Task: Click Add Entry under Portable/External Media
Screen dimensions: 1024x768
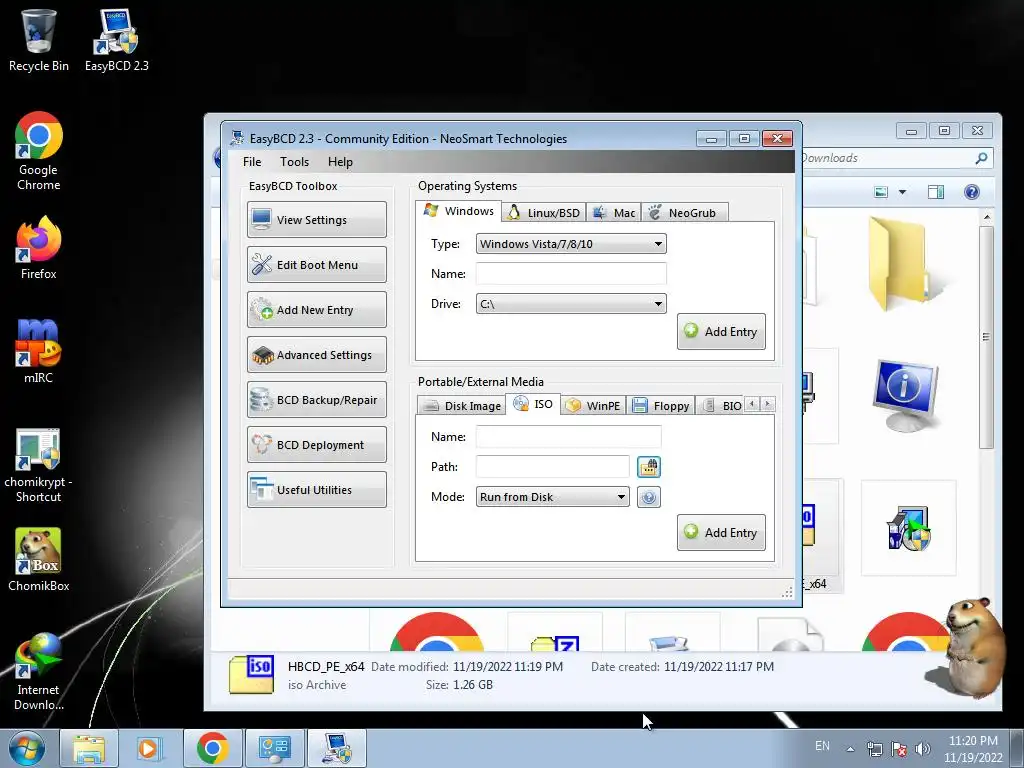Action: [721, 532]
